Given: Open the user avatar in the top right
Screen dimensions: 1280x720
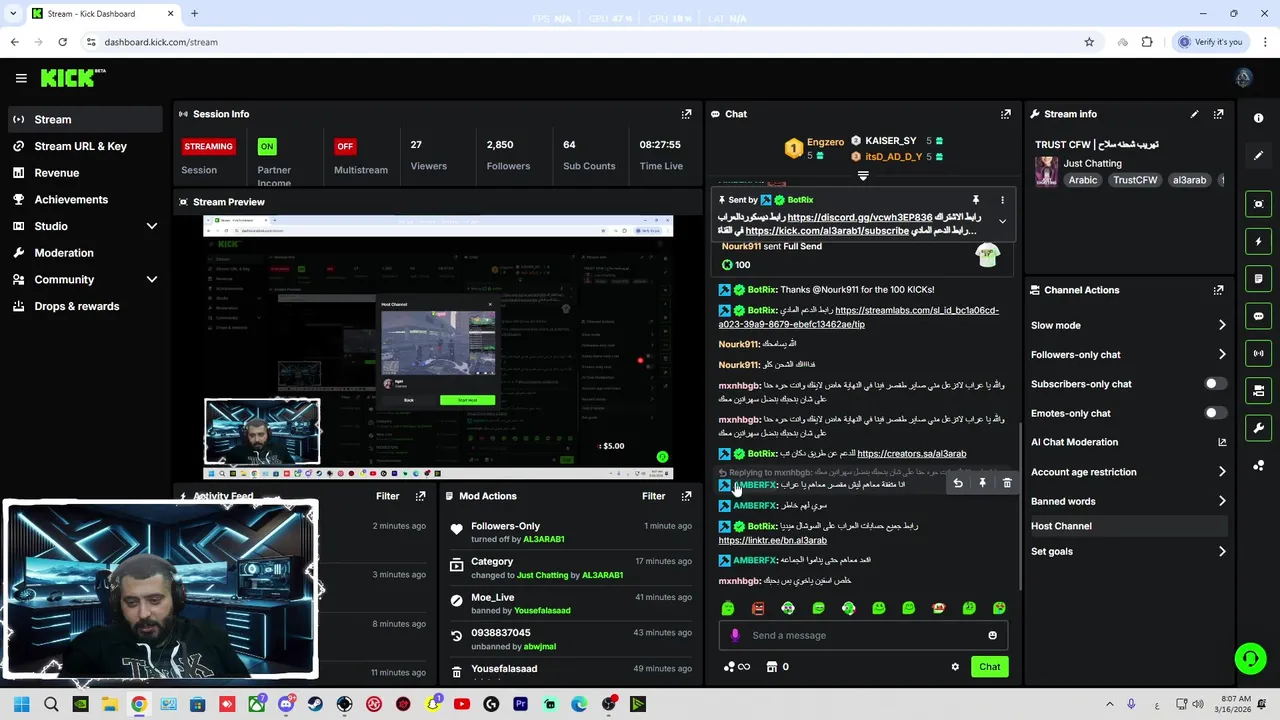Looking at the screenshot, I should [x=1244, y=78].
